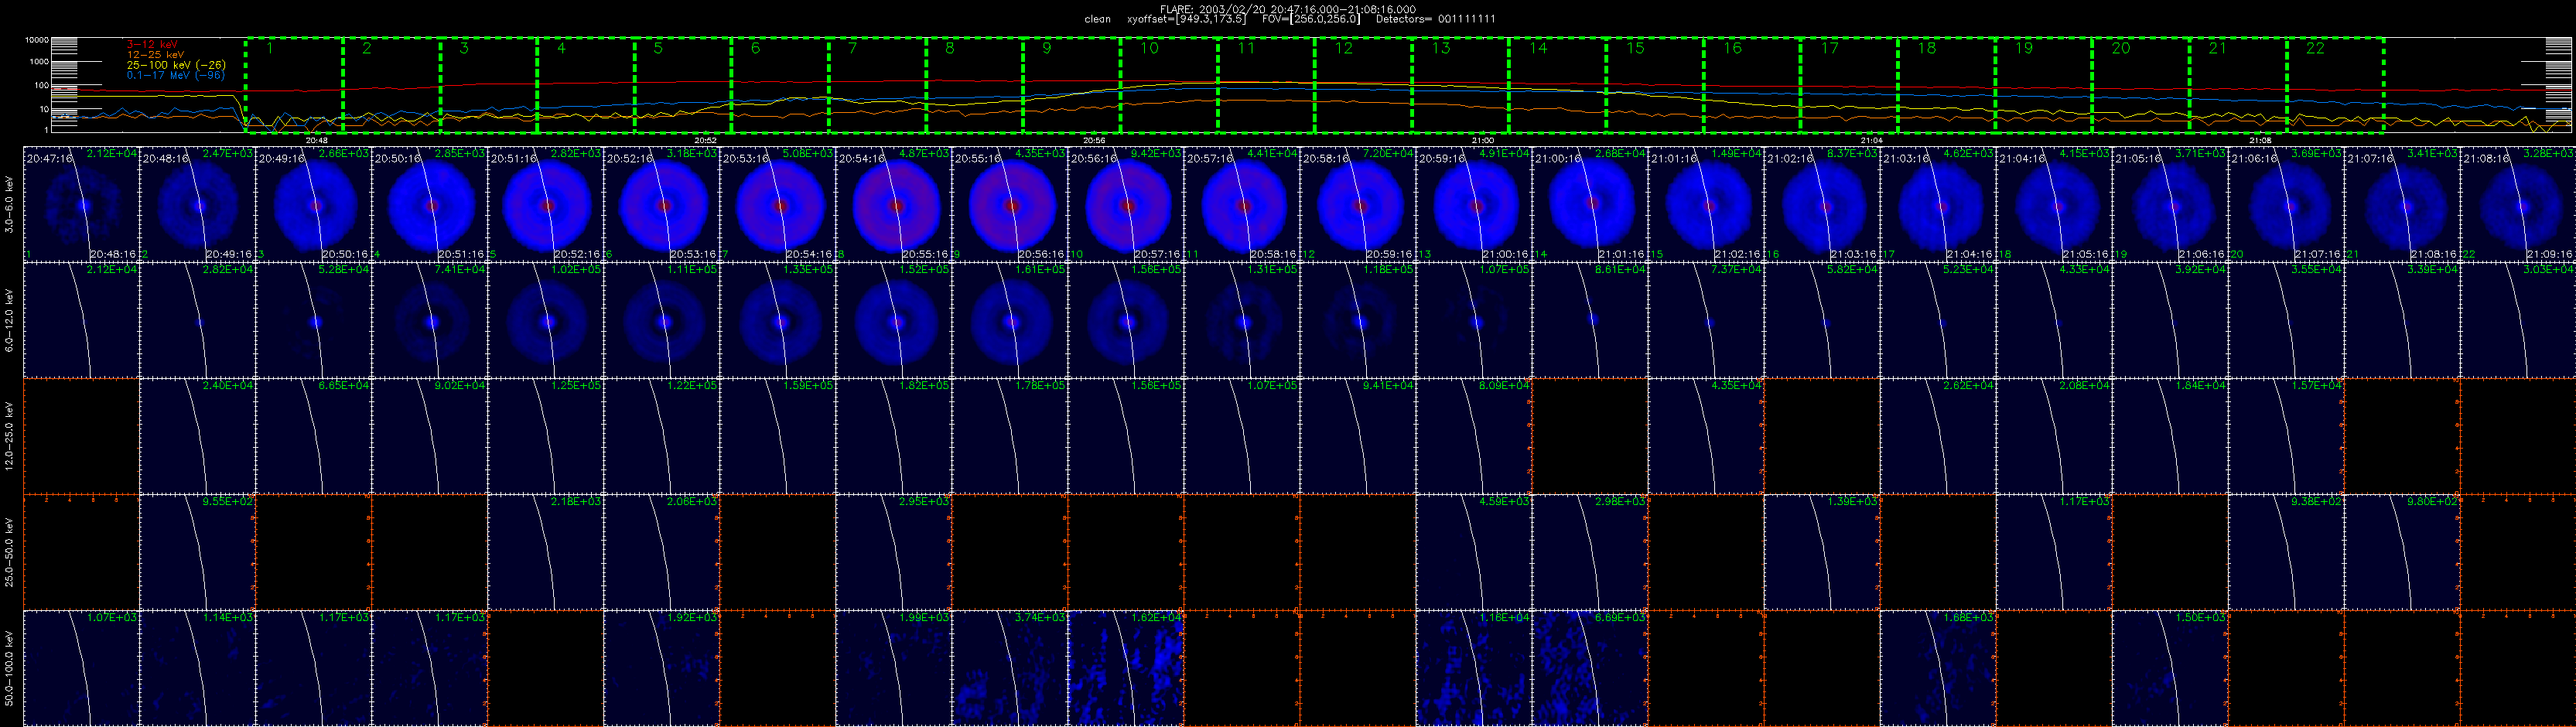Select interval box 4 on the light curve
This screenshot has width=2576, height=727.
(586, 85)
